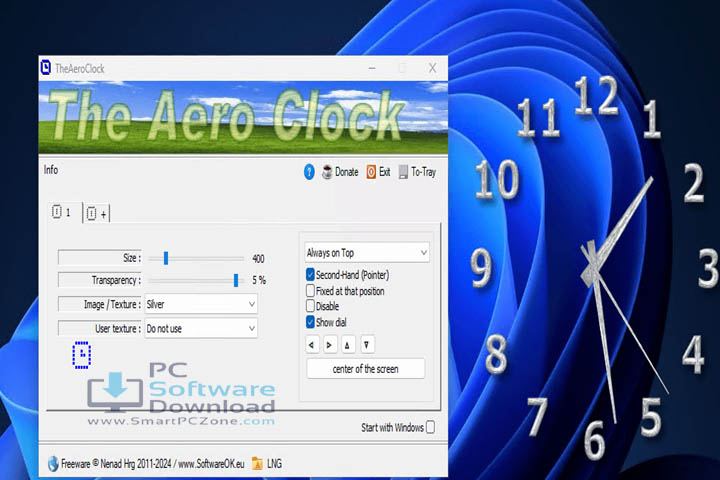The width and height of the screenshot is (720, 480).
Task: Open the Info menu
Action: point(51,170)
